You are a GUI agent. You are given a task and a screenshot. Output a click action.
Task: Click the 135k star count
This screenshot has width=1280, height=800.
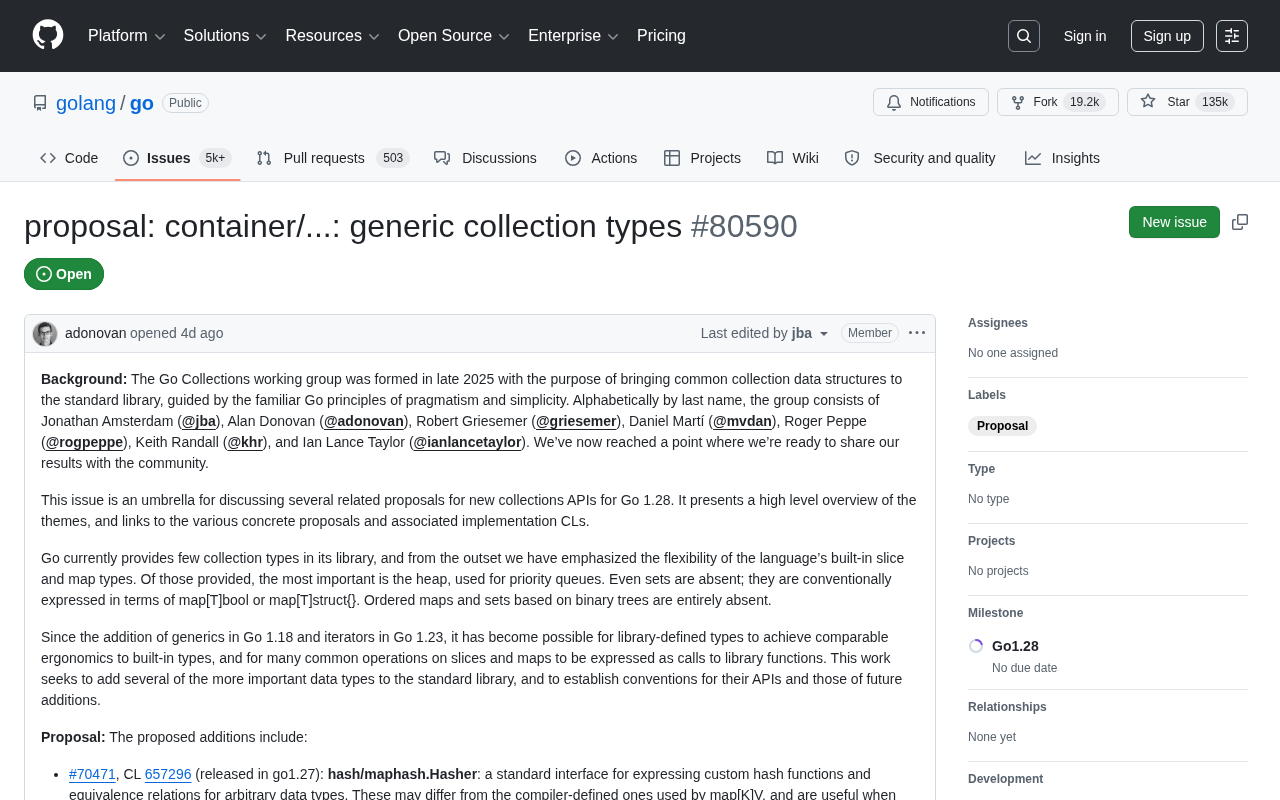(x=1215, y=102)
